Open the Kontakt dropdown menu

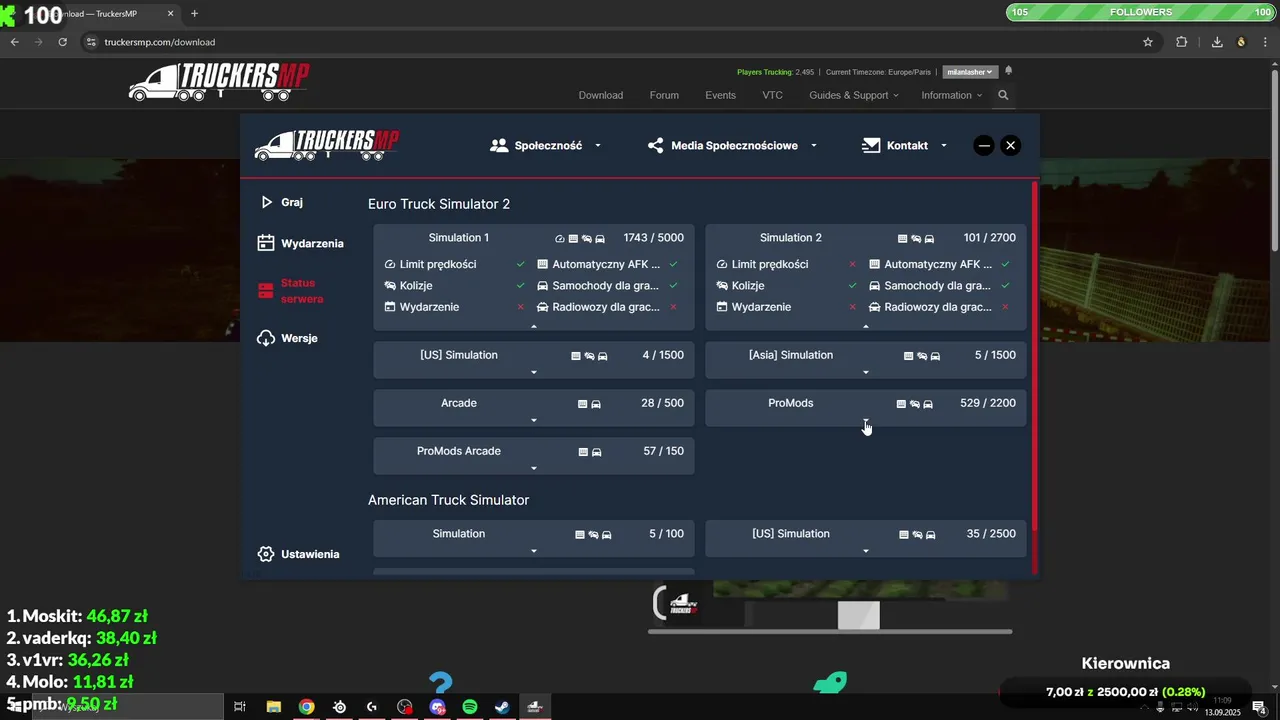[x=904, y=145]
